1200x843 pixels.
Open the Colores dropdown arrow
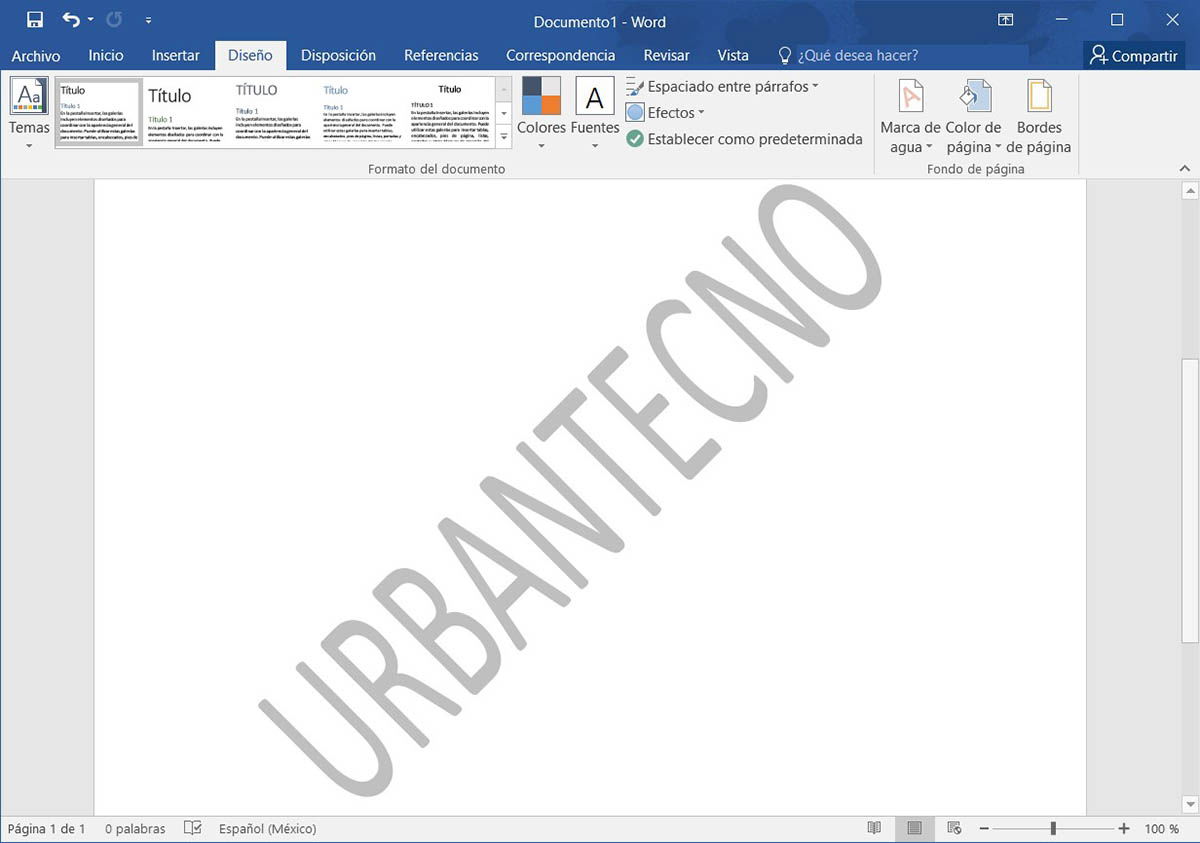pyautogui.click(x=540, y=143)
